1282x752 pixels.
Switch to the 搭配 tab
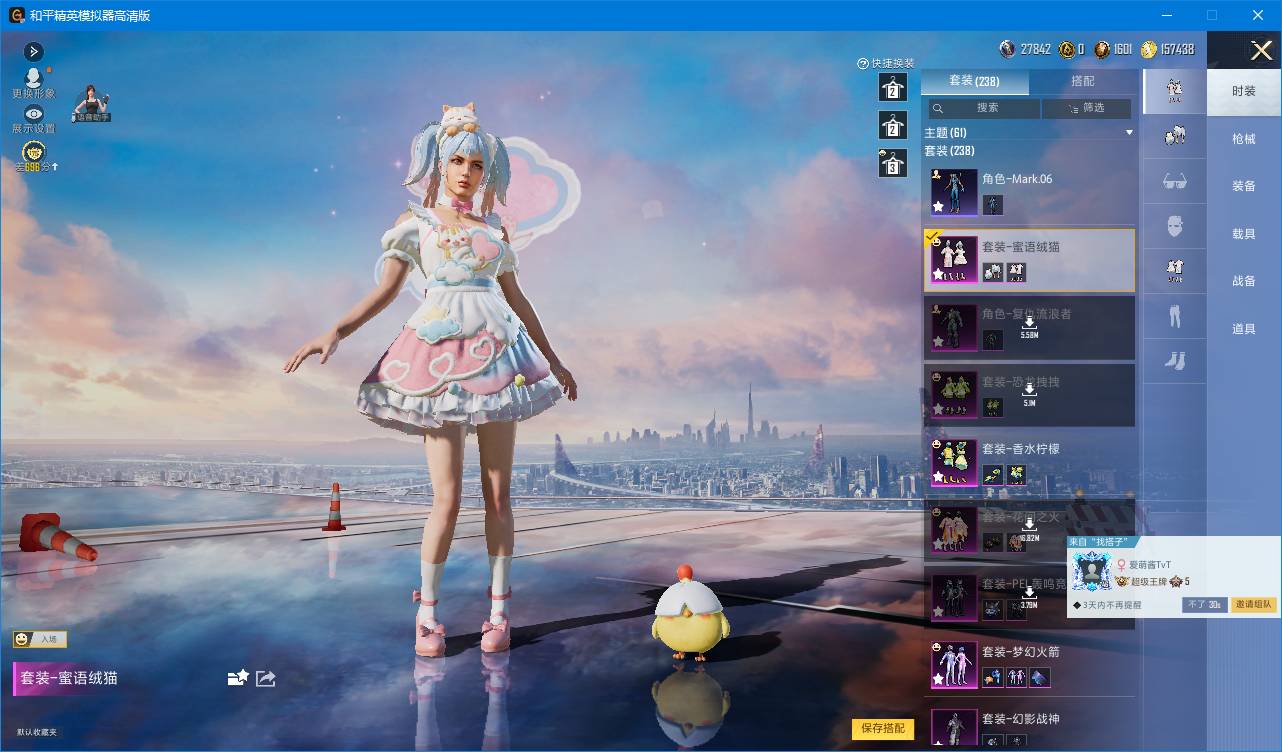1082,81
